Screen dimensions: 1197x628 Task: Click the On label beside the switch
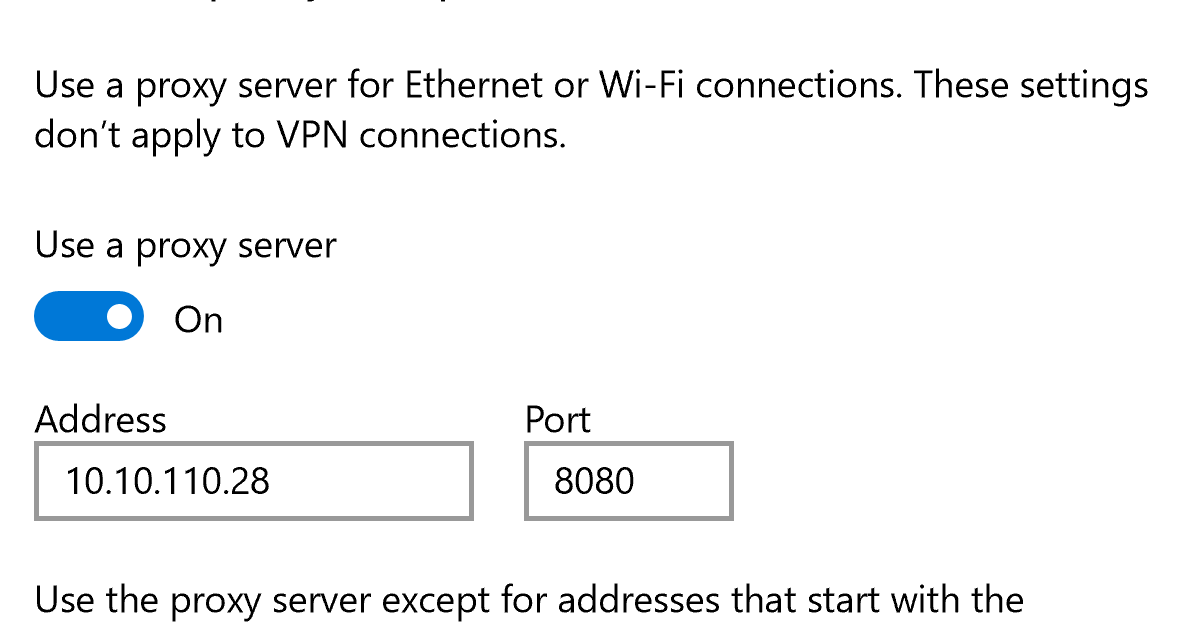pyautogui.click(x=199, y=318)
